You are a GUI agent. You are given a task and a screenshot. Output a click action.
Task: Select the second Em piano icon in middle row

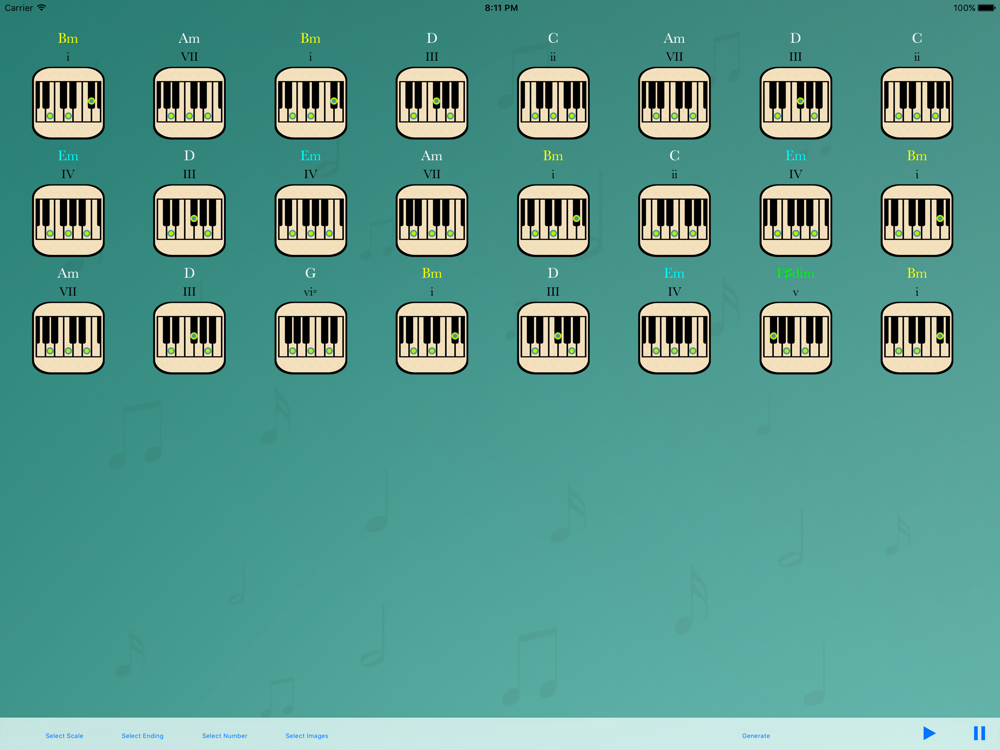(x=311, y=220)
